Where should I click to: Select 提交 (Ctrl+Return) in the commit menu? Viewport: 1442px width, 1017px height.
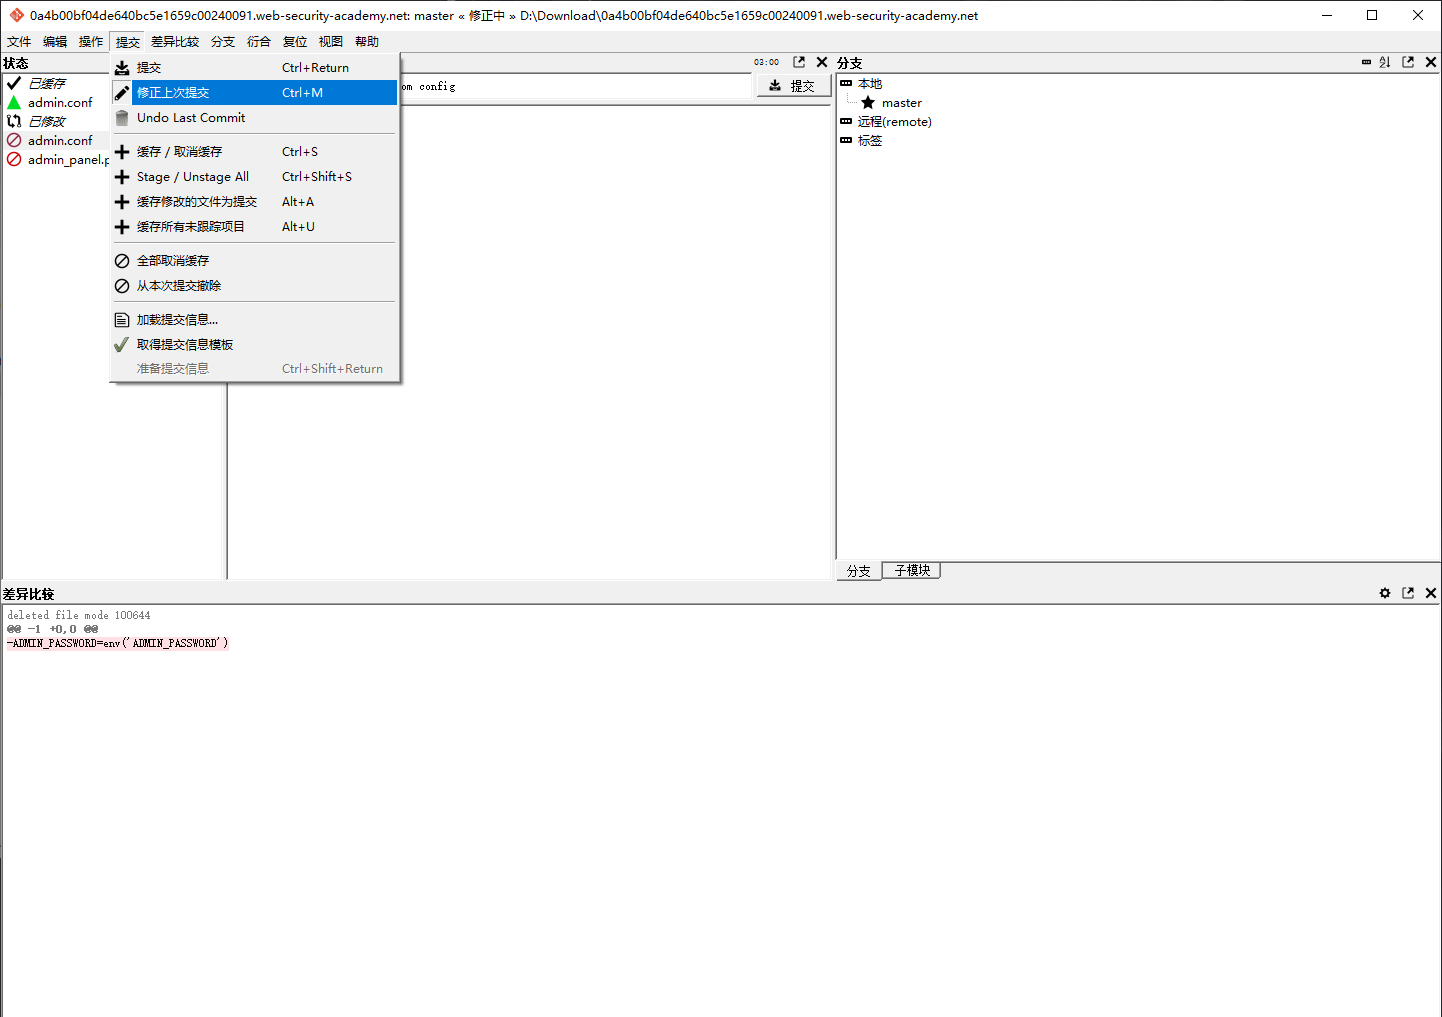254,67
